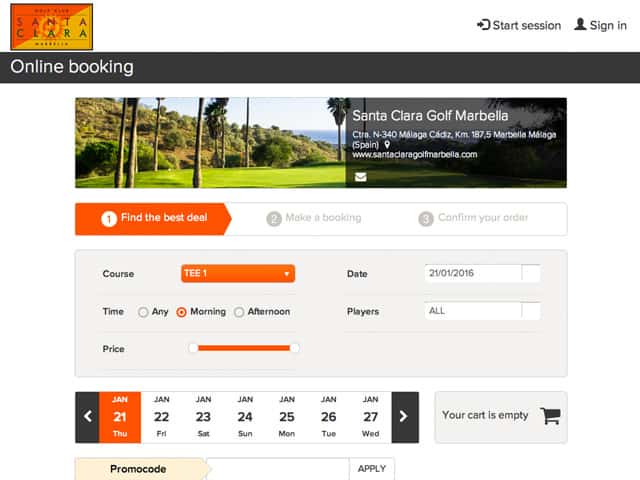Click the Santa Clara Golf Marbella title
The image size is (640, 480).
430,116
